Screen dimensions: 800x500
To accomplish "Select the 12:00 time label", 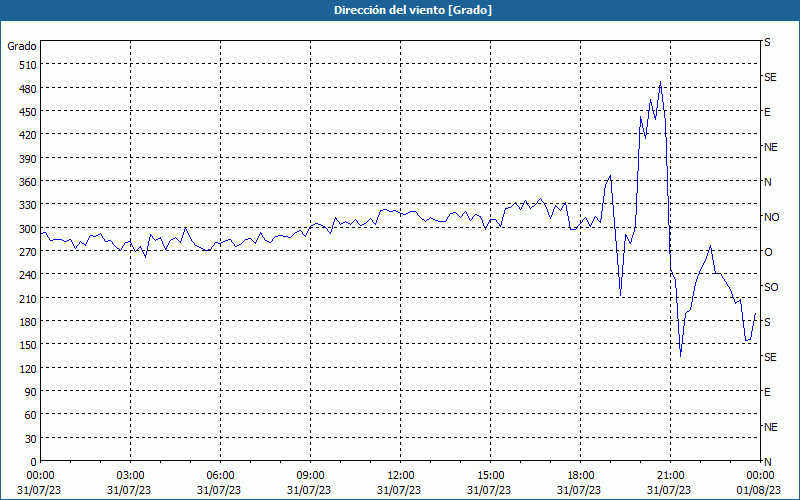I will (x=400, y=476).
